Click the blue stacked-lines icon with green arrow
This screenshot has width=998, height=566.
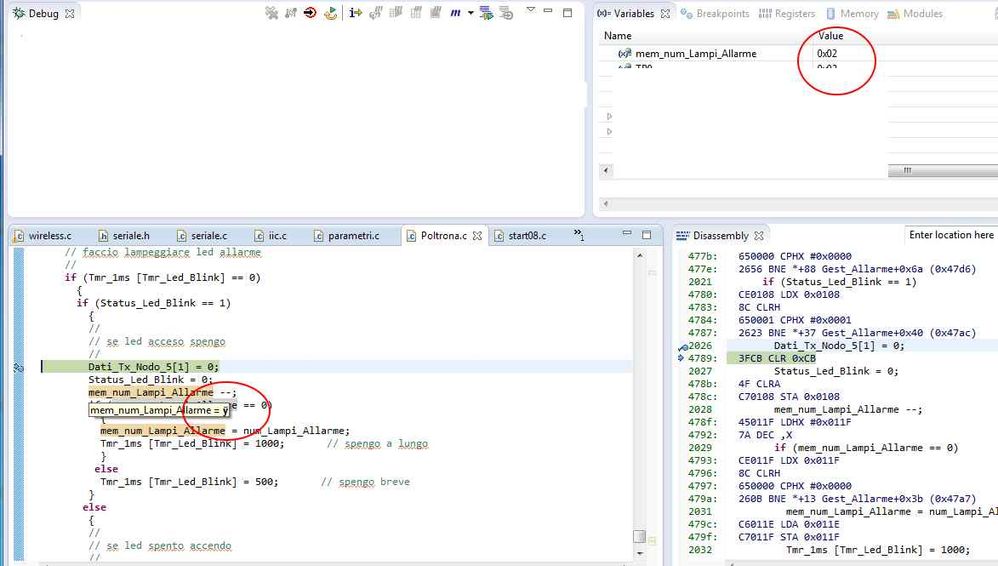pyautogui.click(x=486, y=13)
